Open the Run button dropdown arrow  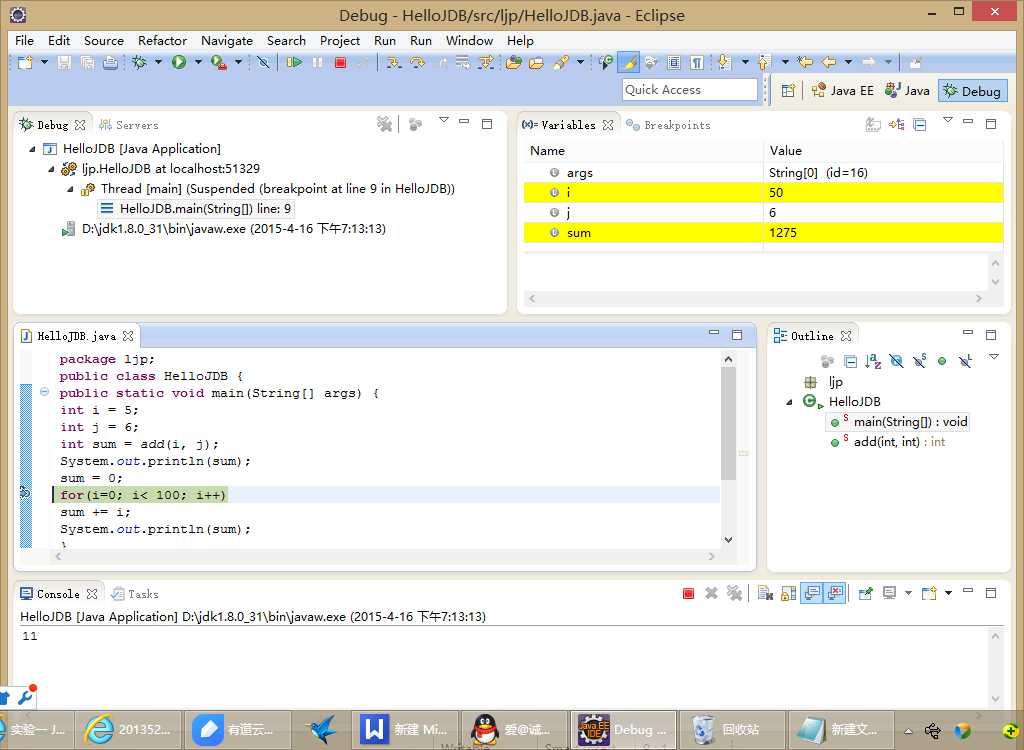(x=198, y=62)
